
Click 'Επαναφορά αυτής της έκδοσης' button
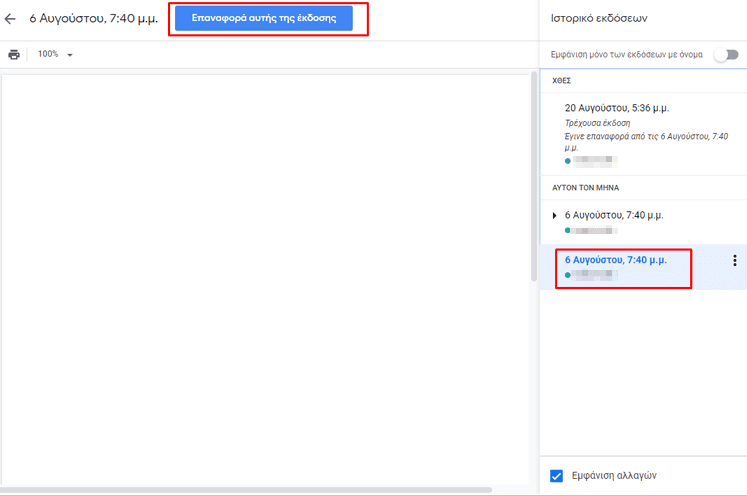[263, 18]
